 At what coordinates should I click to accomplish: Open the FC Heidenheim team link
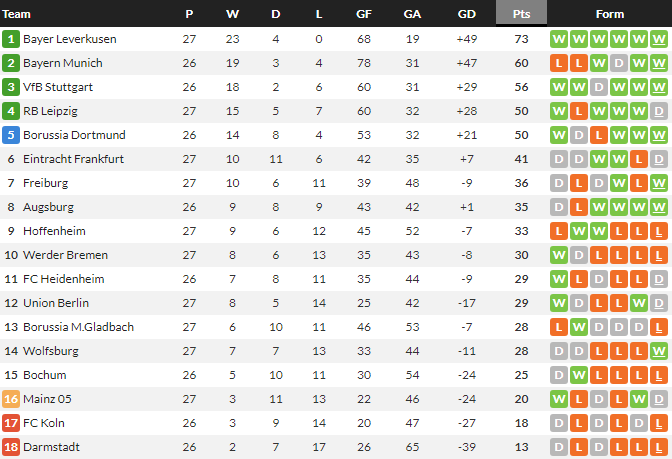pyautogui.click(x=63, y=279)
